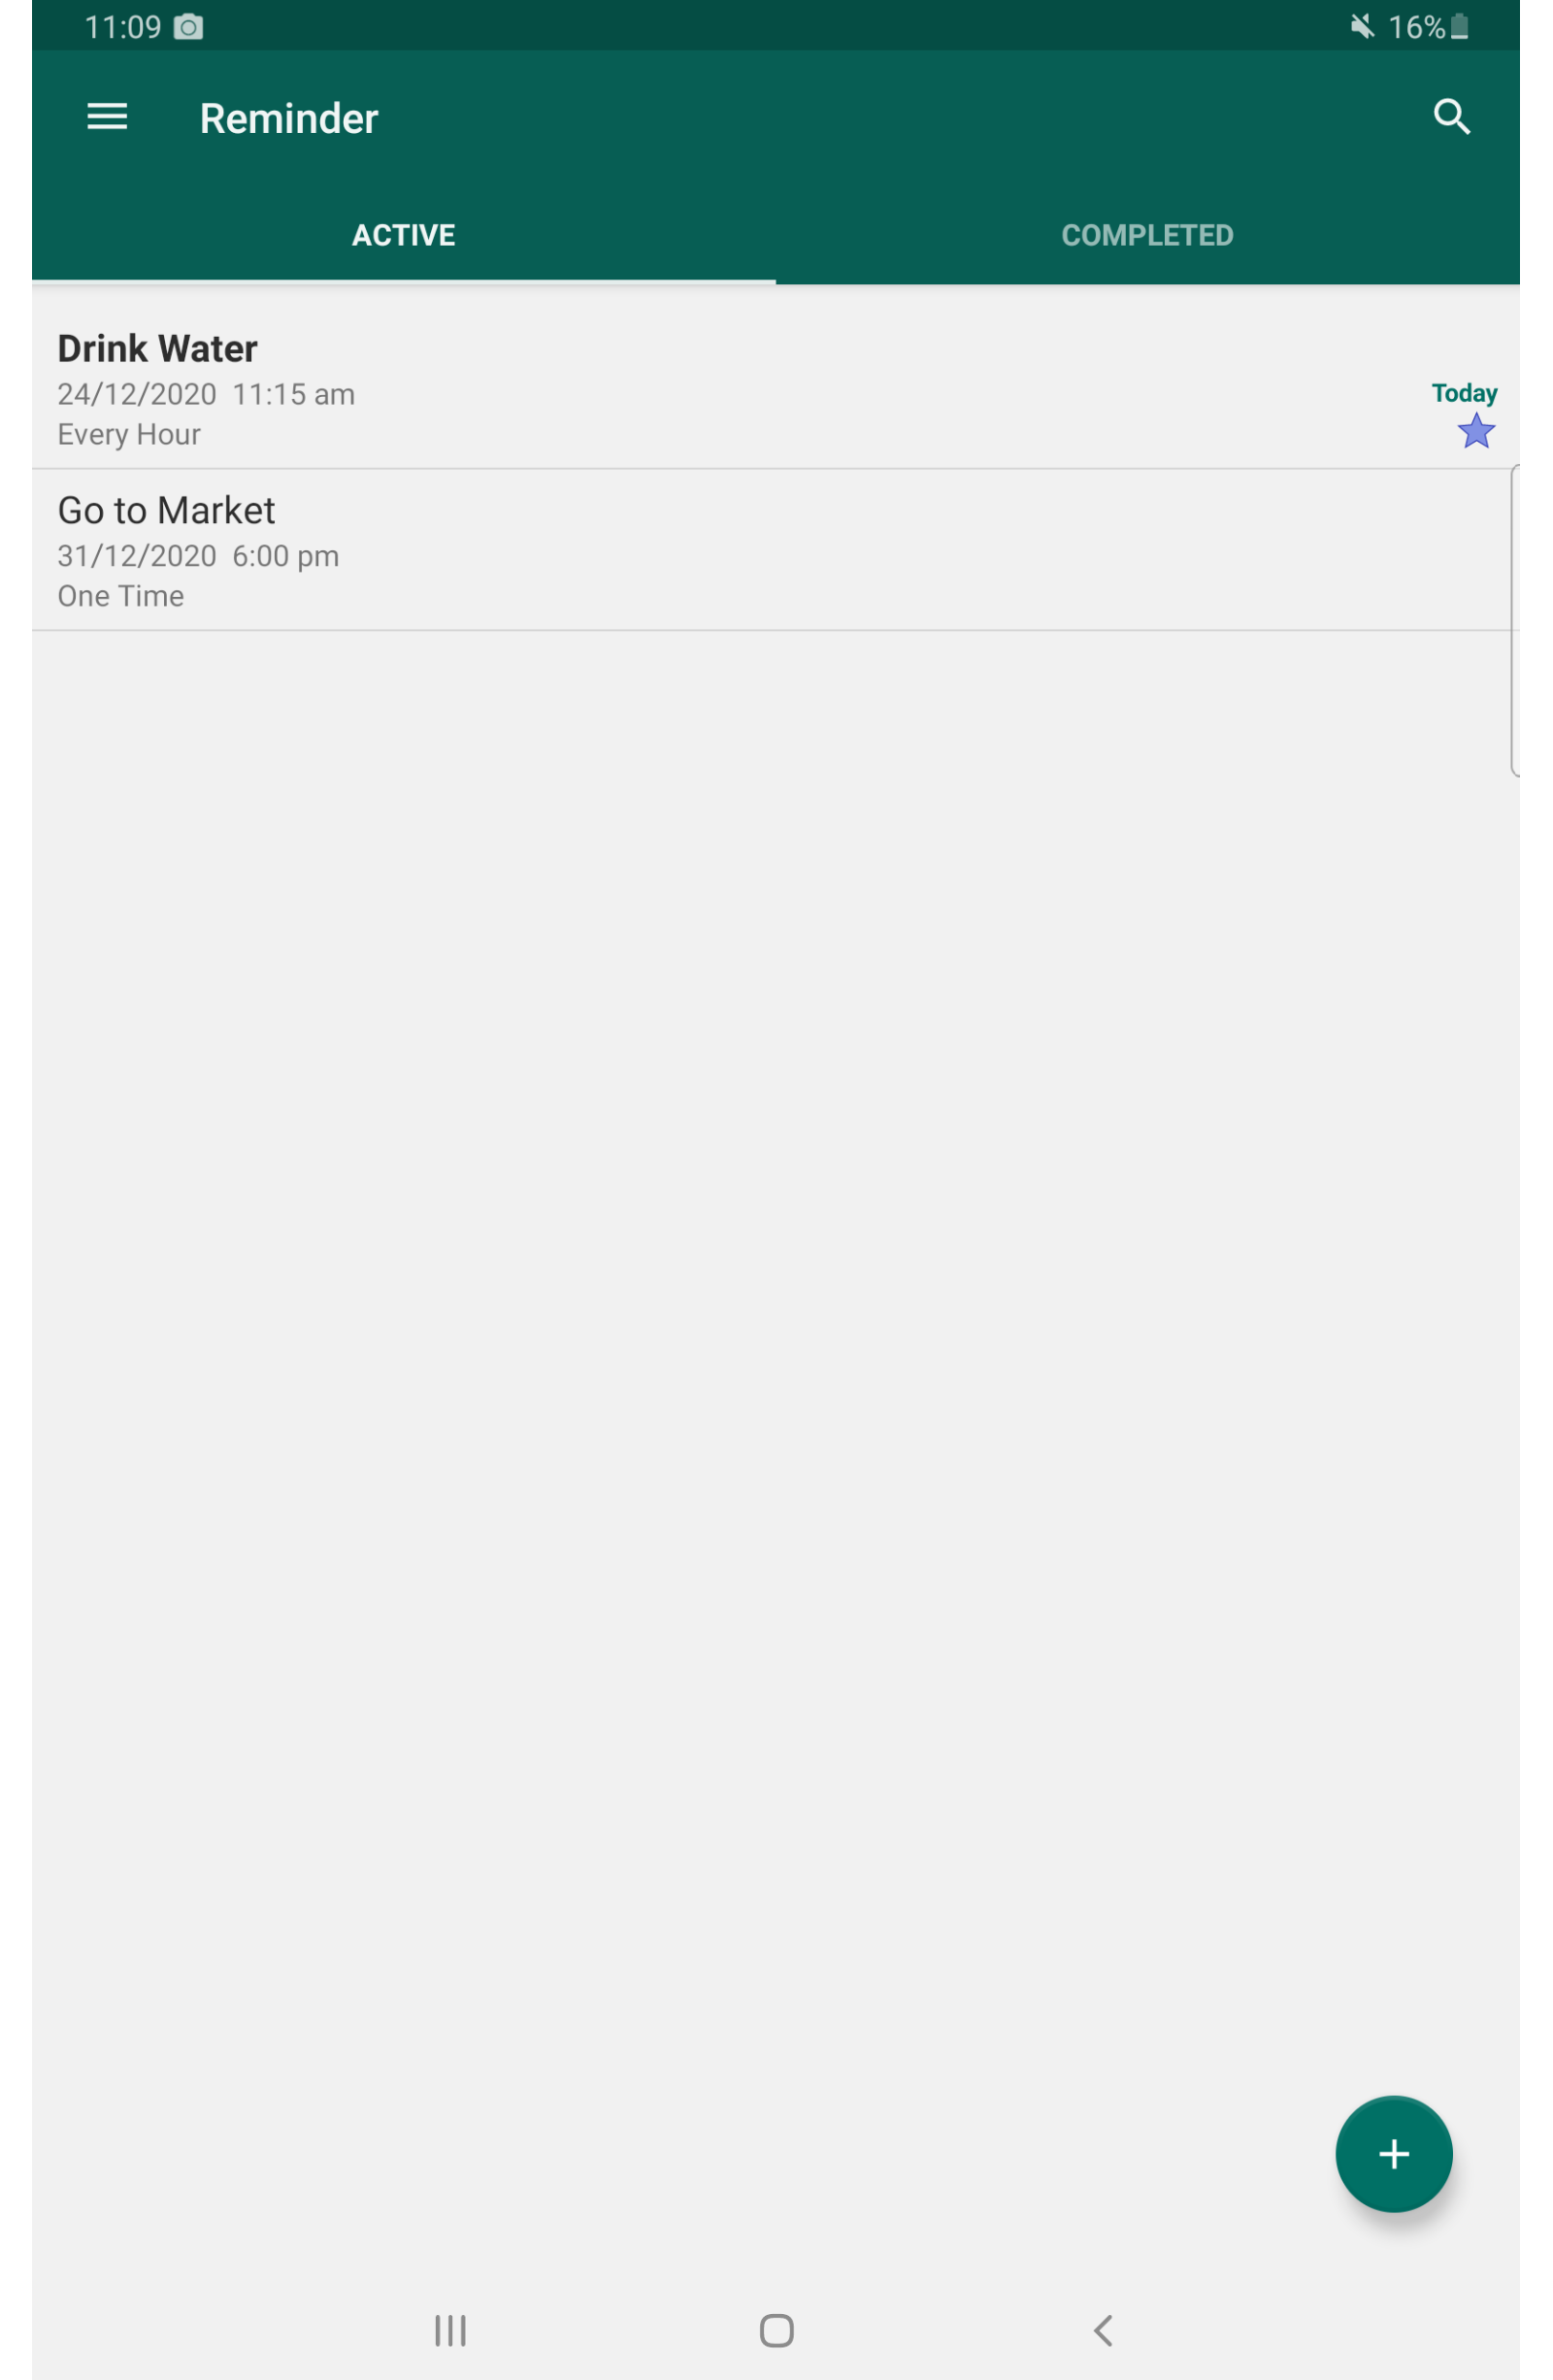Tap the search magnifier icon
The width and height of the screenshot is (1553, 2380).
point(1451,117)
